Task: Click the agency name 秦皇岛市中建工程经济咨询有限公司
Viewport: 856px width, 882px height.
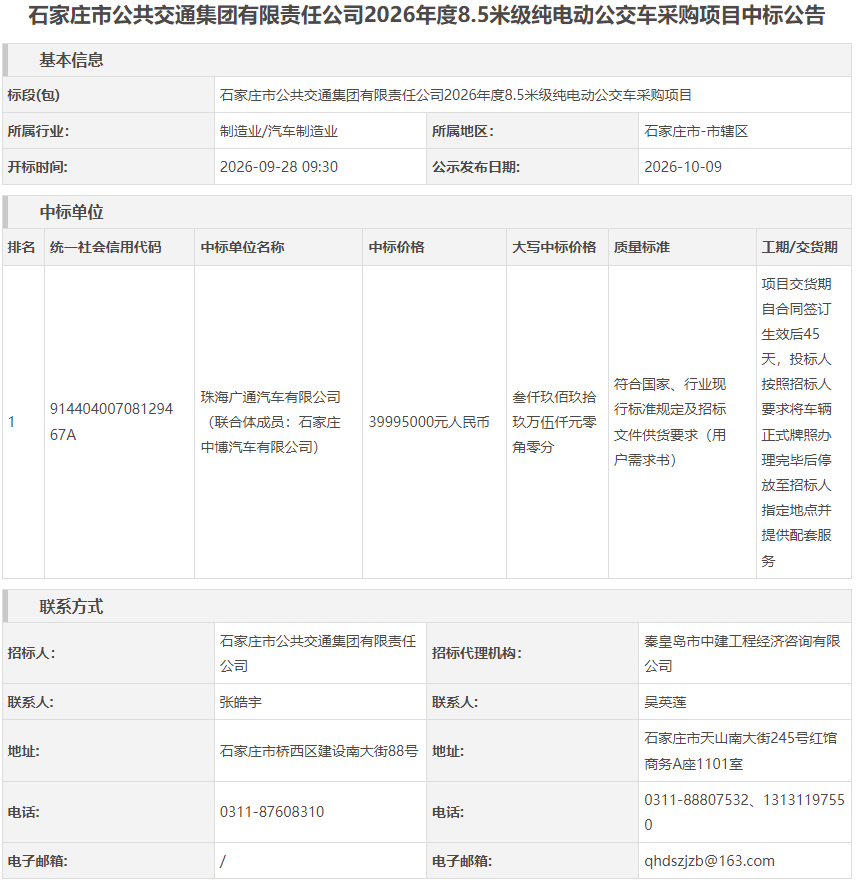Action: pyautogui.click(x=742, y=653)
